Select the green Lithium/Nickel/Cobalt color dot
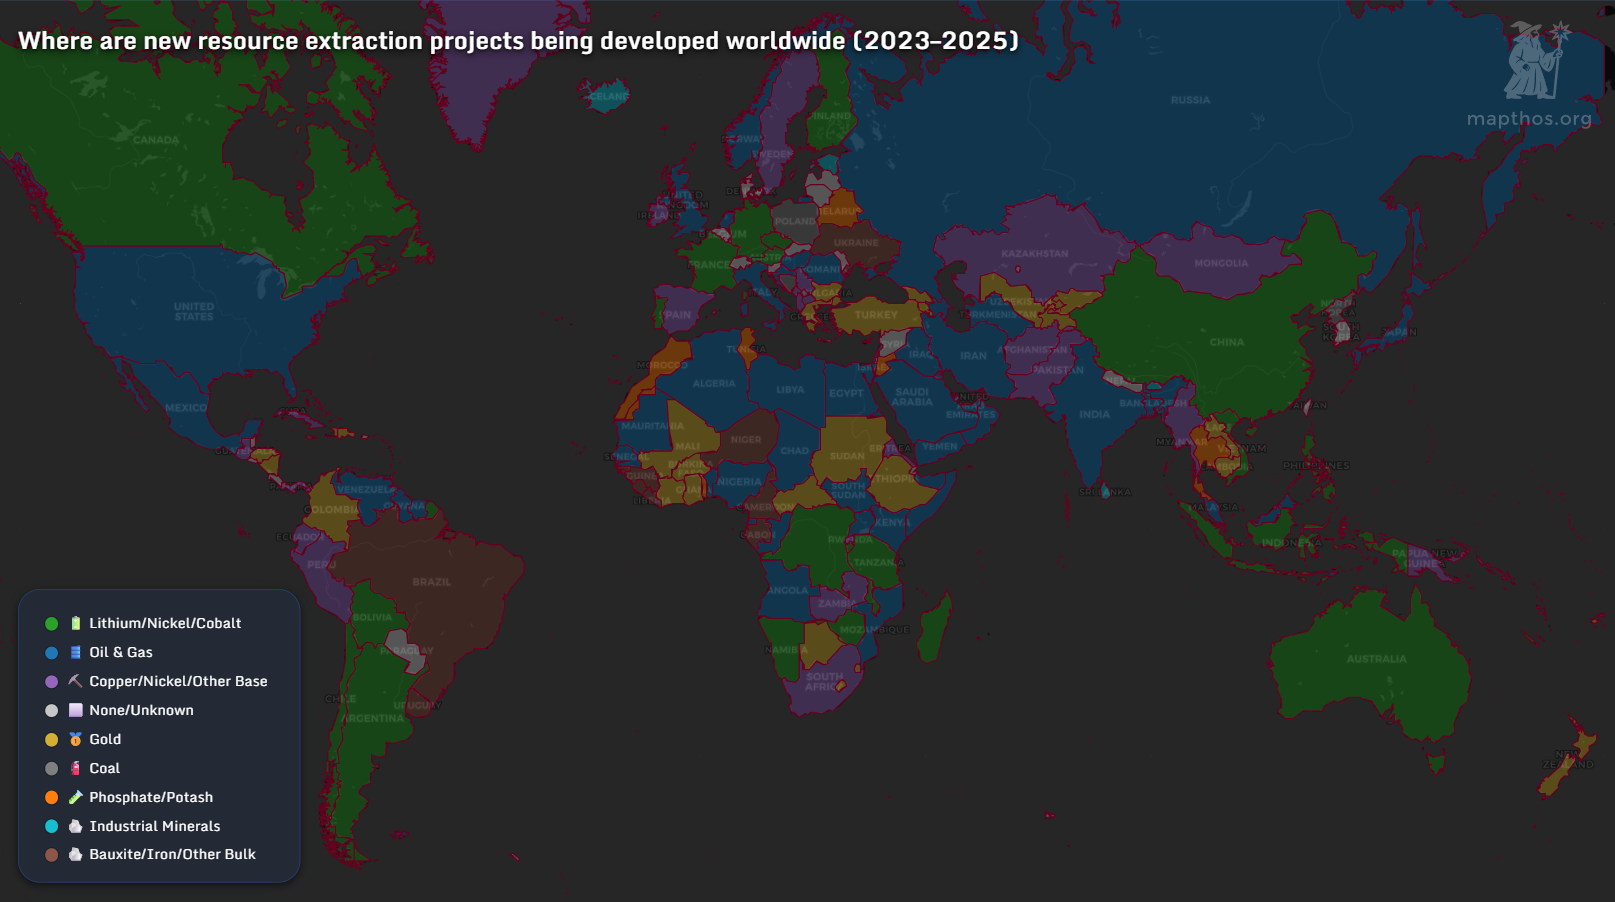This screenshot has height=902, width=1615. 51,623
